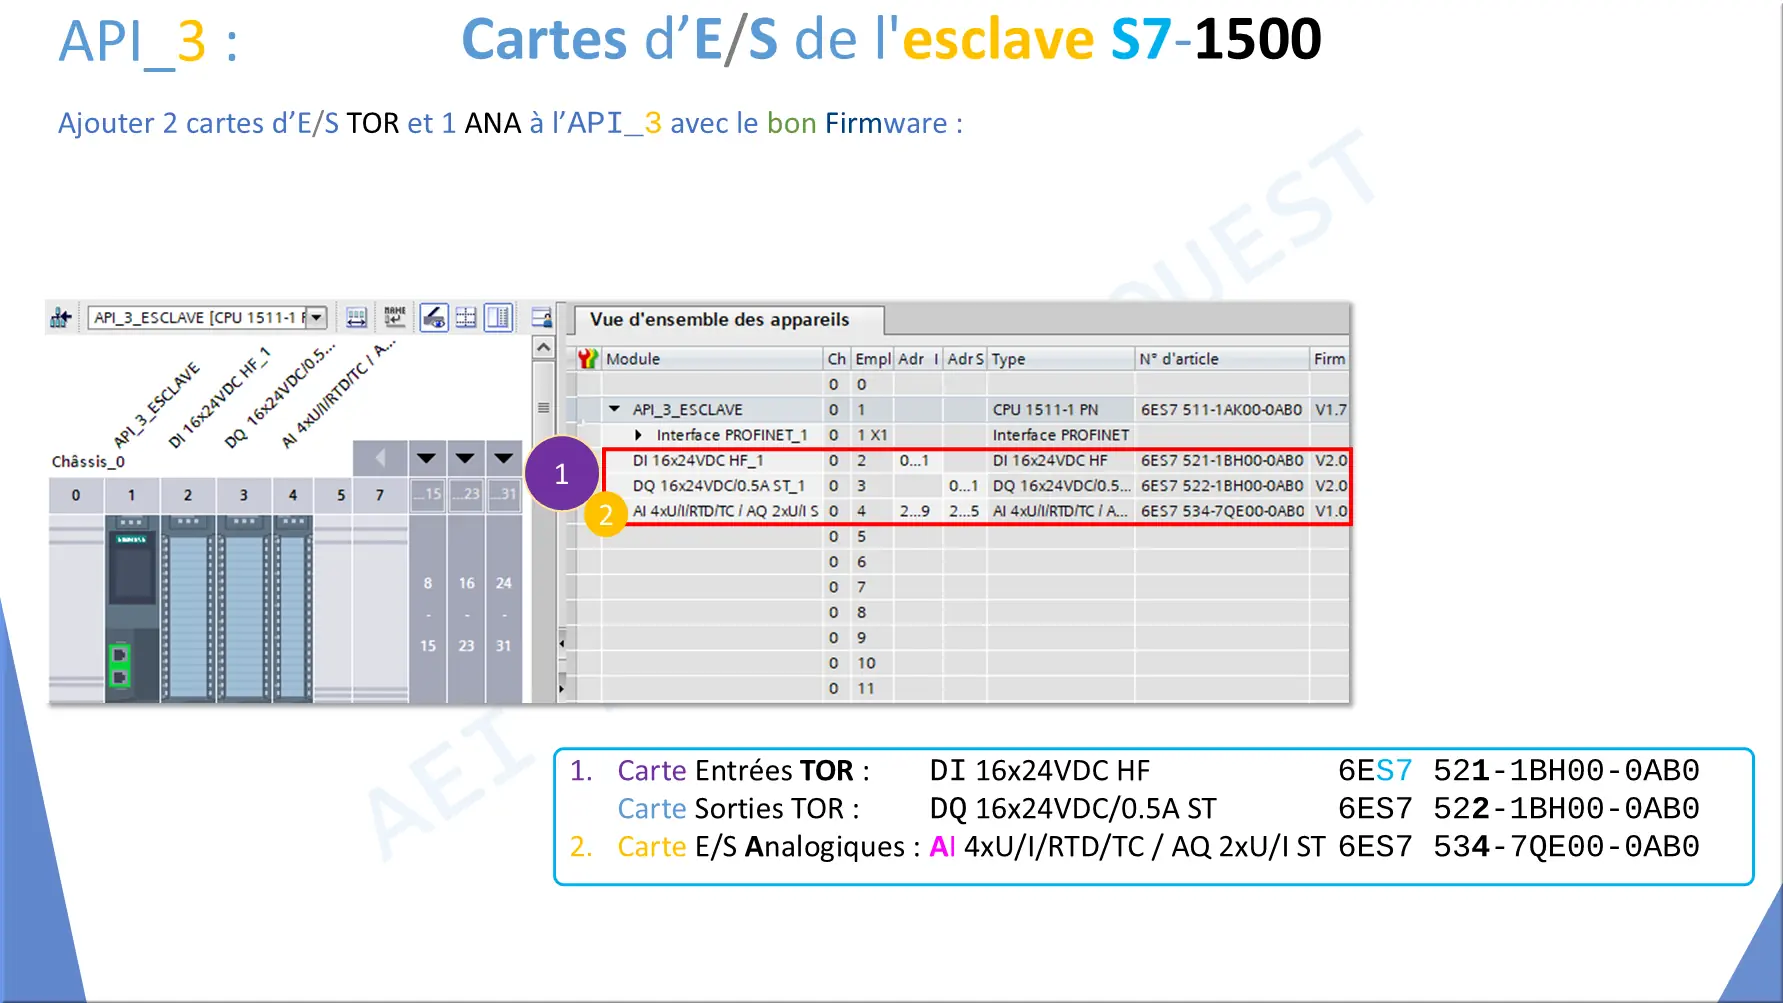Click the vertical scrollbar thumb of device view
The image size is (1783, 1003).
(x=543, y=409)
